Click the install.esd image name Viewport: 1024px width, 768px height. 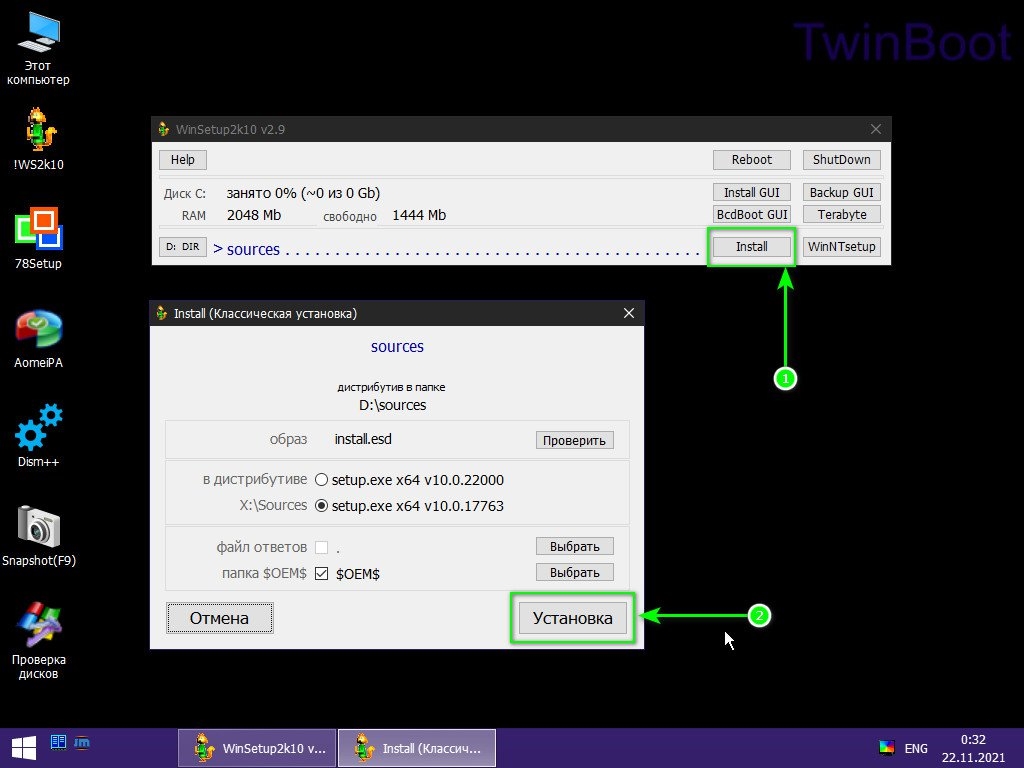pyautogui.click(x=363, y=439)
